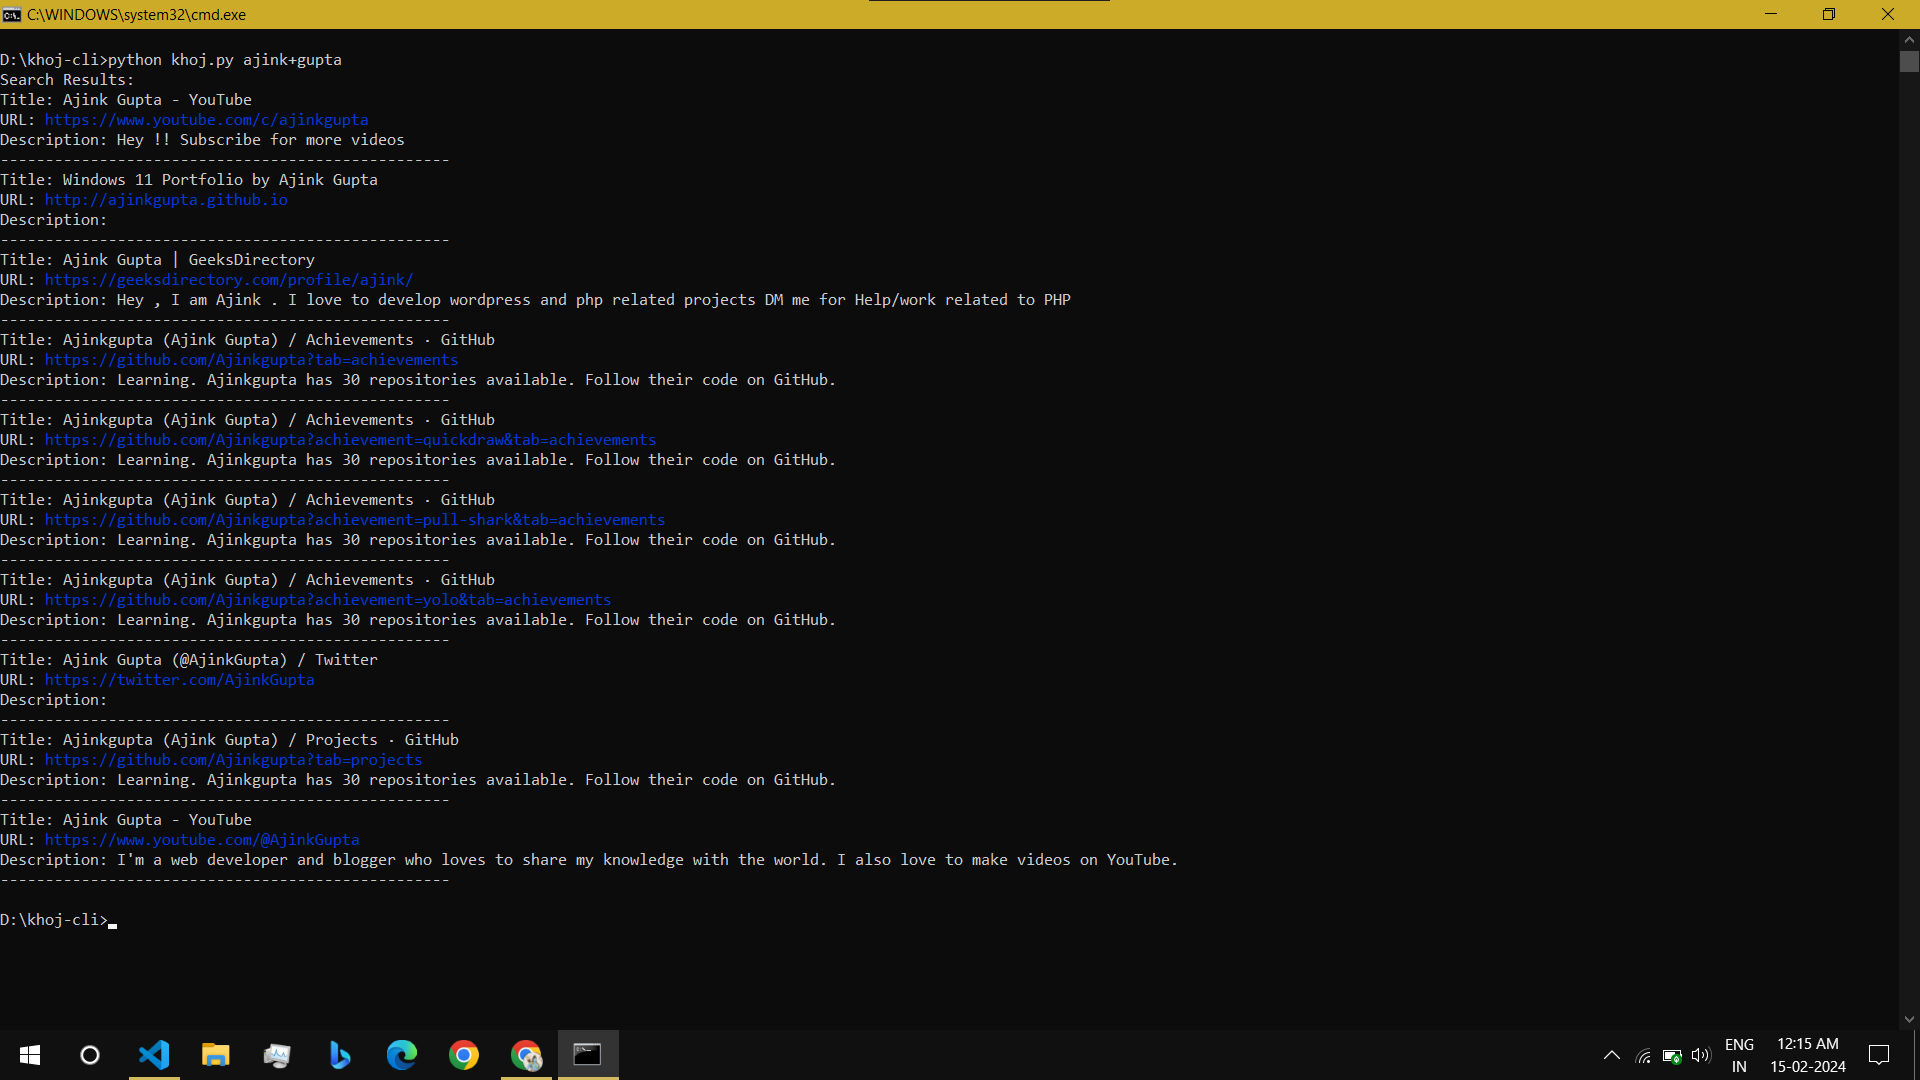
Task: Select the cmd terminal taskbar icon
Action: point(588,1055)
